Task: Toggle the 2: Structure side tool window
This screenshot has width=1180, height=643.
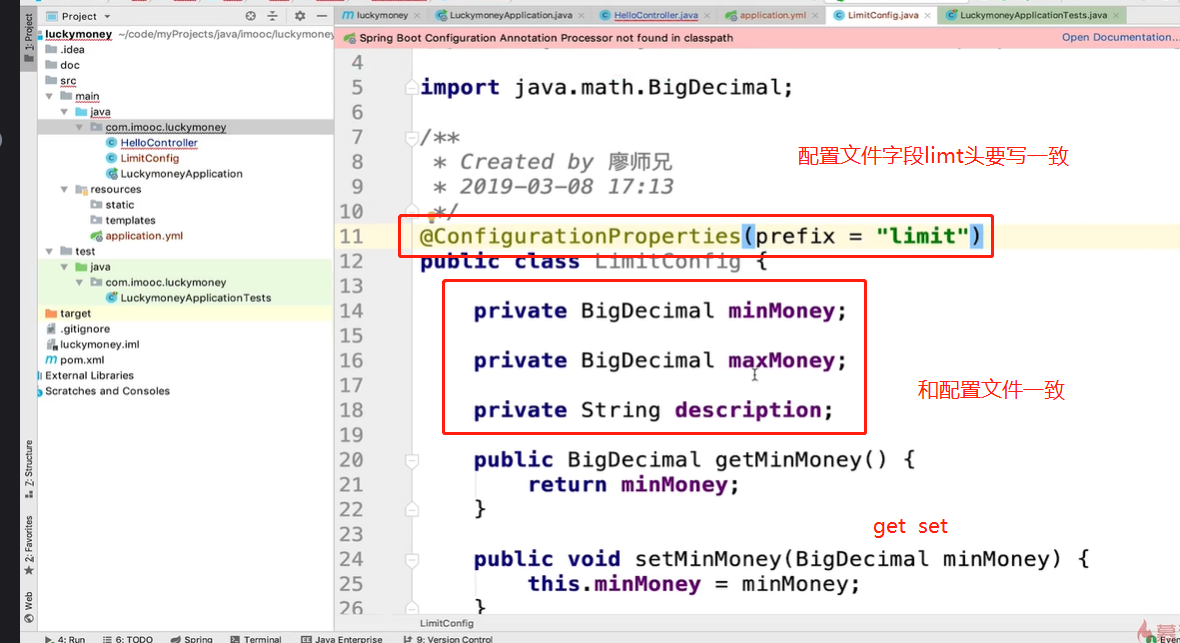Action: [x=29, y=469]
